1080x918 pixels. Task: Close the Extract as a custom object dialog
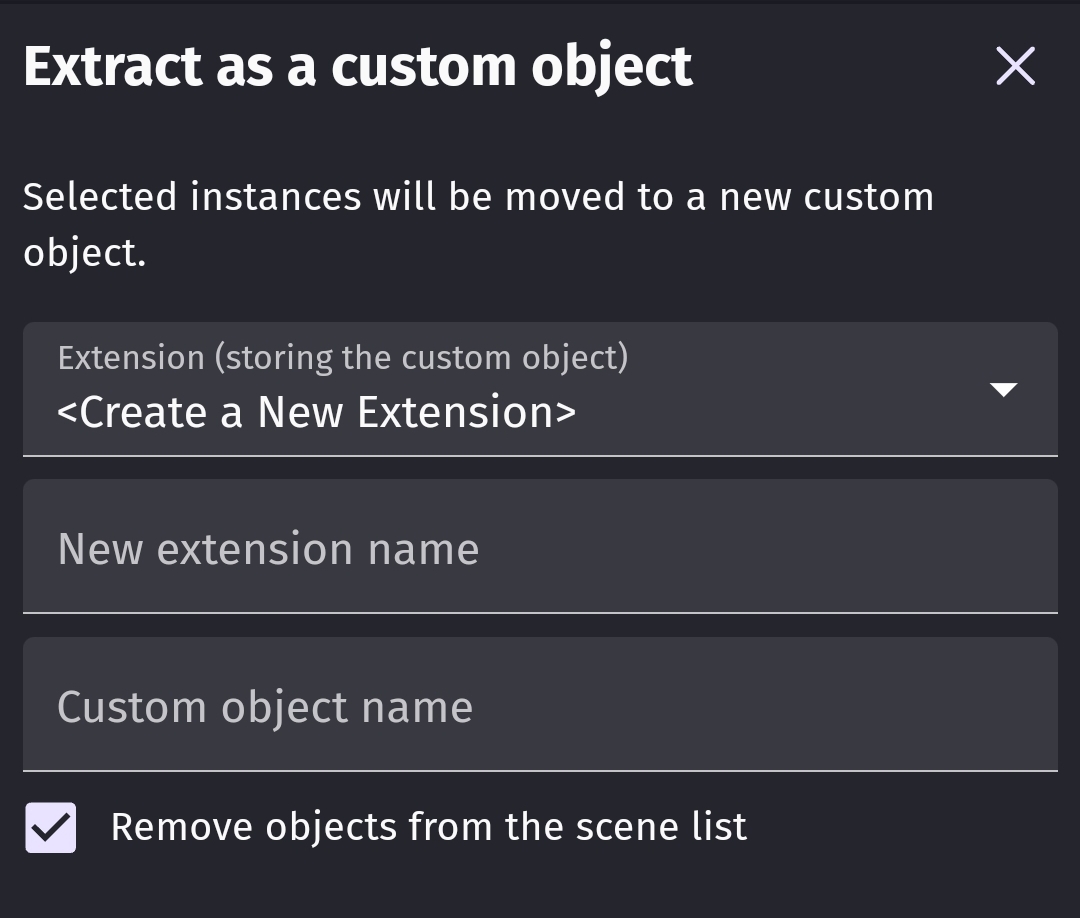point(1015,65)
